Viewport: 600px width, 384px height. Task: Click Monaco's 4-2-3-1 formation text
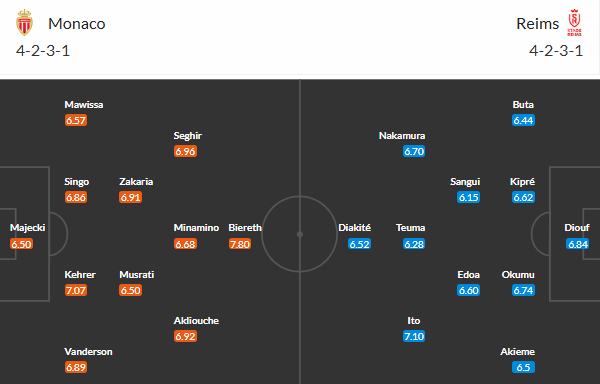43,50
